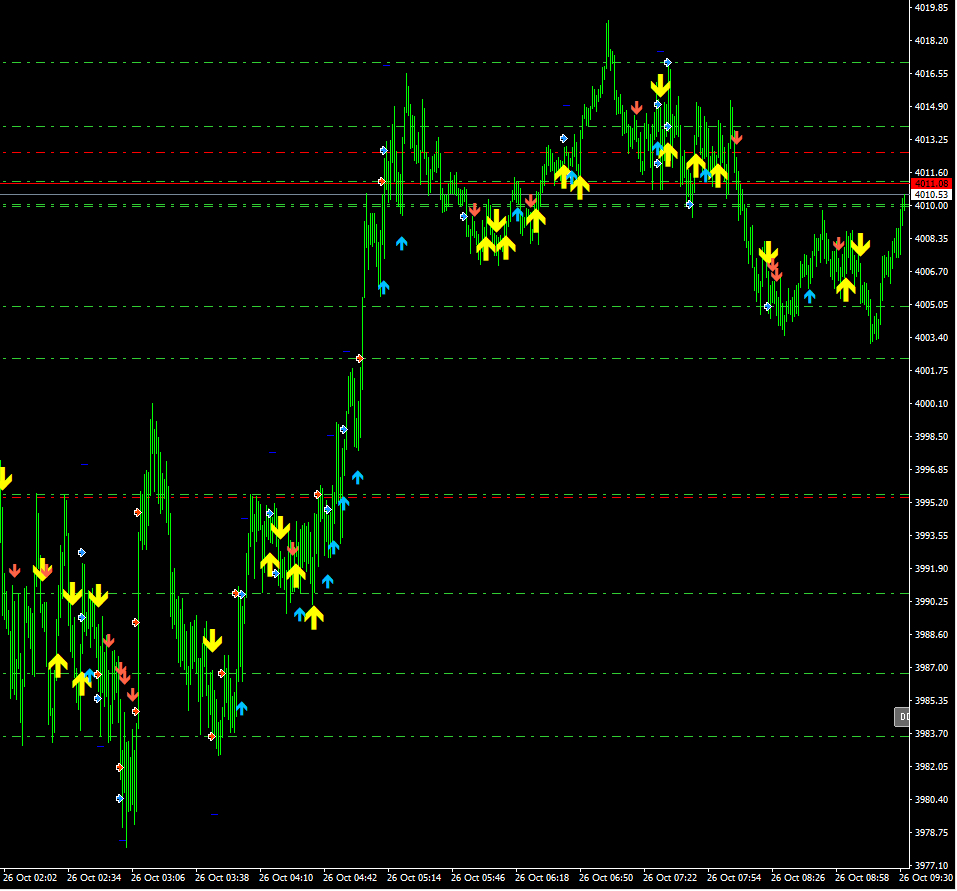The width and height of the screenshot is (957, 891).
Task: Click the highest blue diamond marker on the chart
Action: [668, 62]
